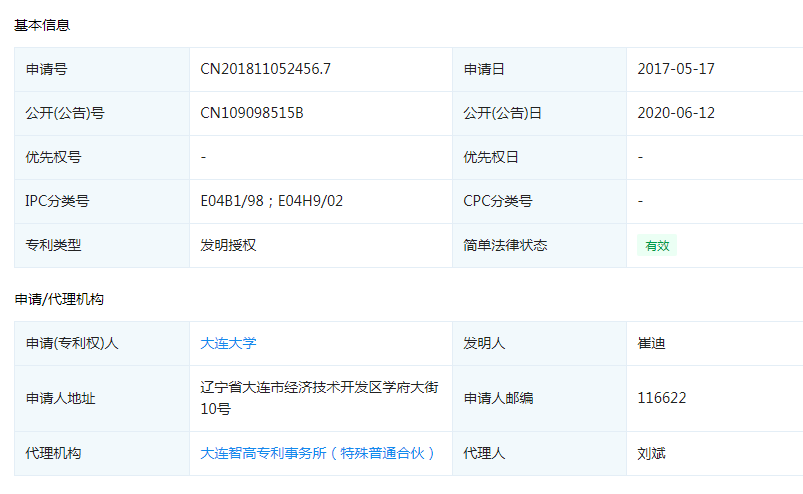This screenshot has height=494, width=803.
Task: Click the patent type value 发明授权
Action: (x=228, y=245)
